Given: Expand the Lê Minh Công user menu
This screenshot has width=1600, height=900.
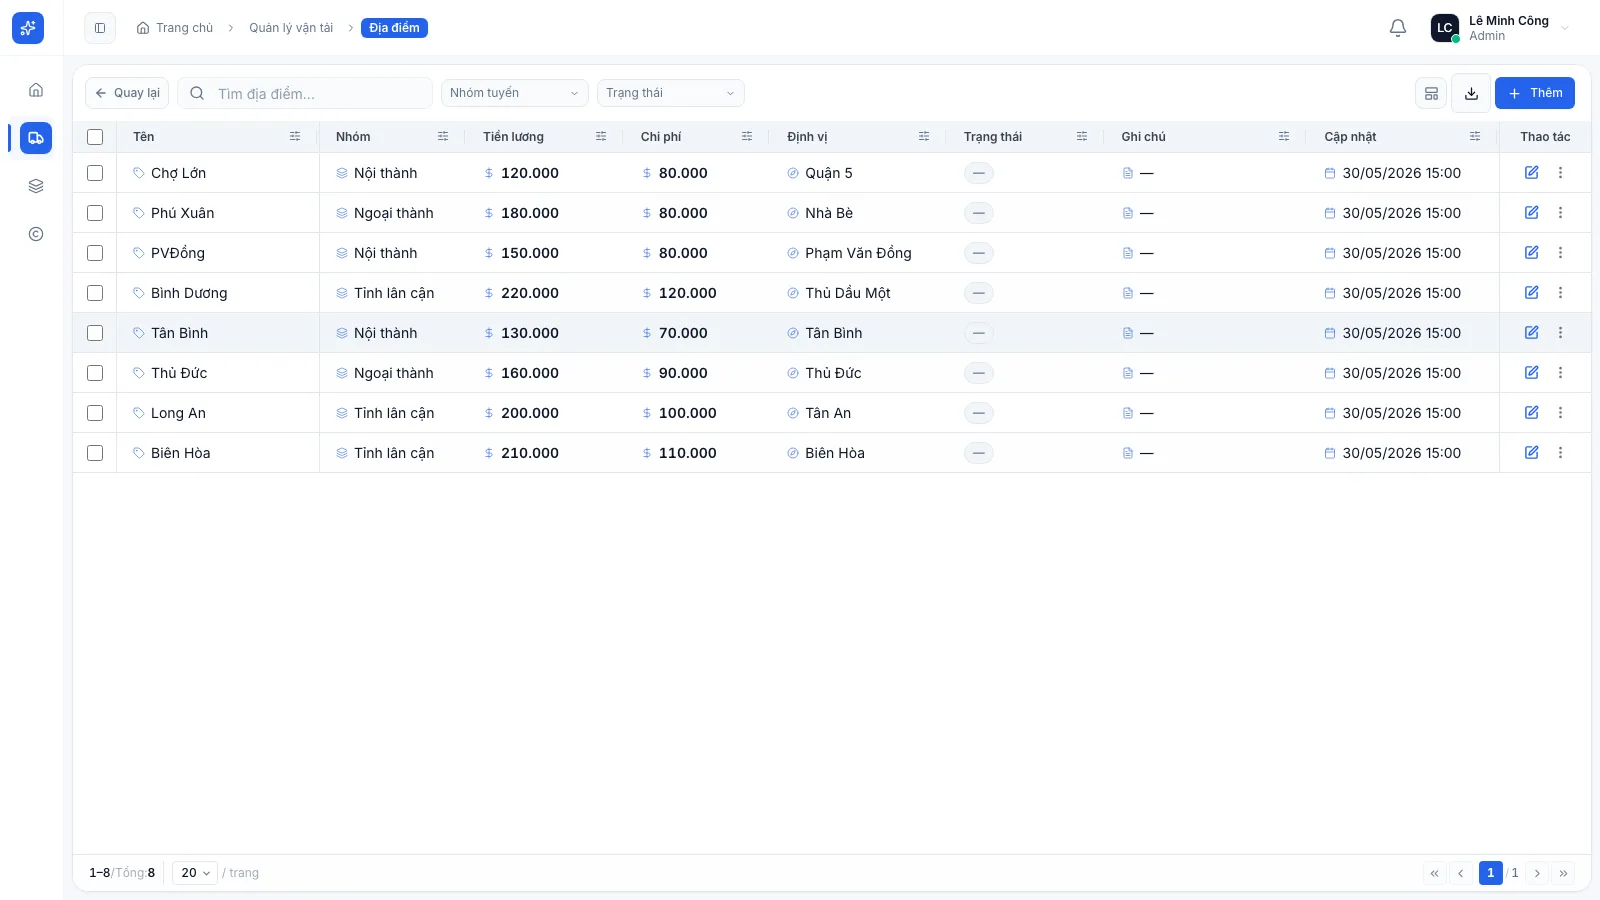Looking at the screenshot, I should [x=1500, y=28].
